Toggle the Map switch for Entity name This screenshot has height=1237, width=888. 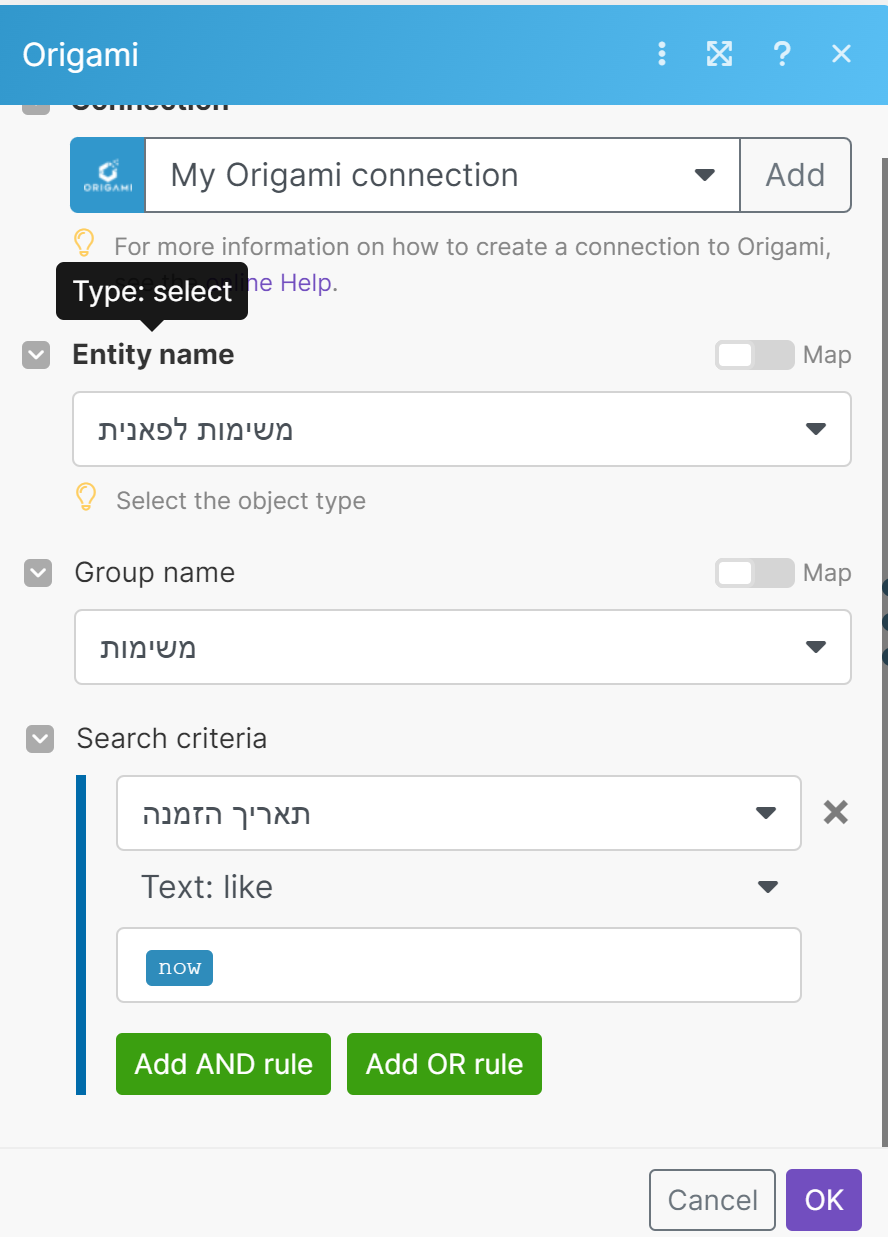(x=754, y=355)
